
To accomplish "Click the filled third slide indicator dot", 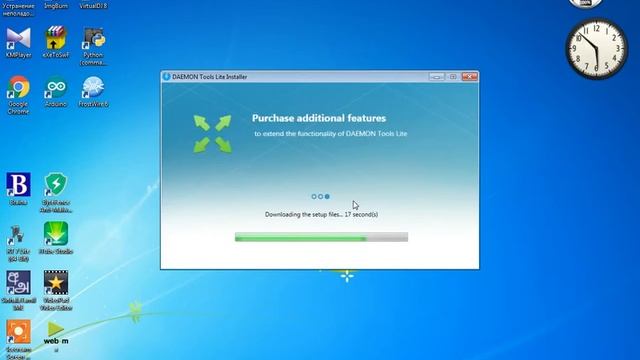I will click(327, 196).
